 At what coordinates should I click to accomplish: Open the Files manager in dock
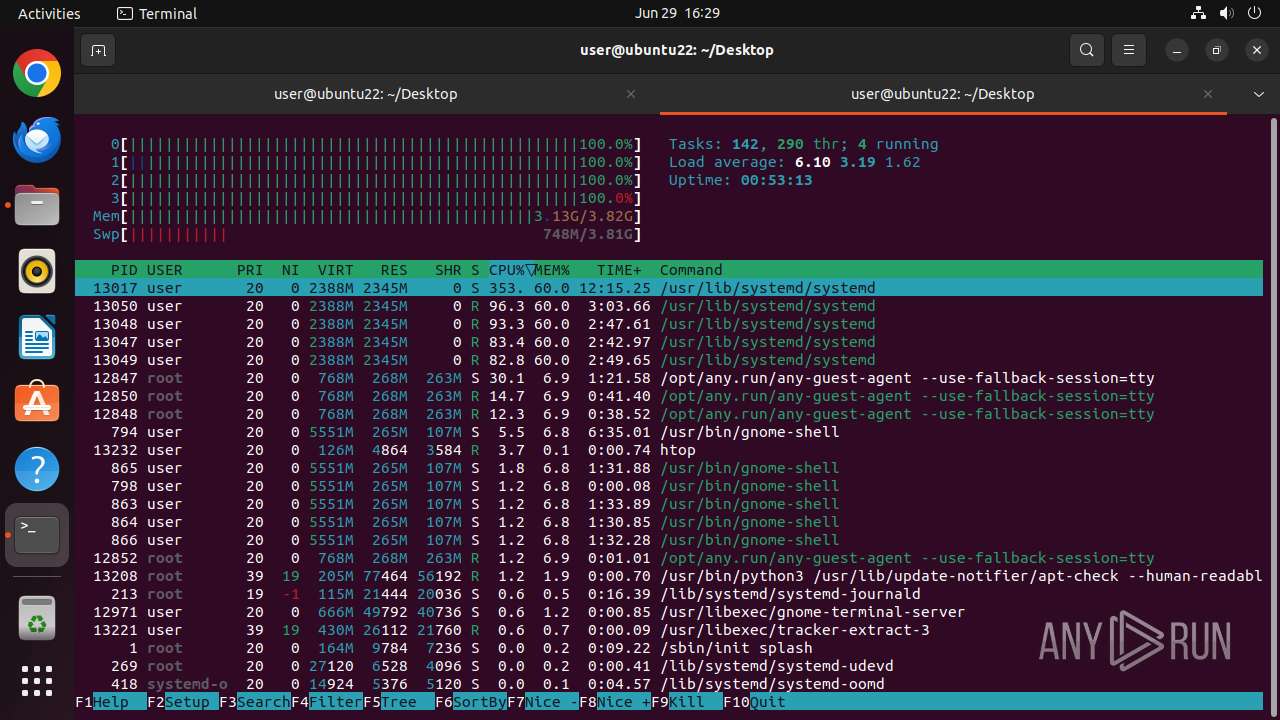click(37, 206)
